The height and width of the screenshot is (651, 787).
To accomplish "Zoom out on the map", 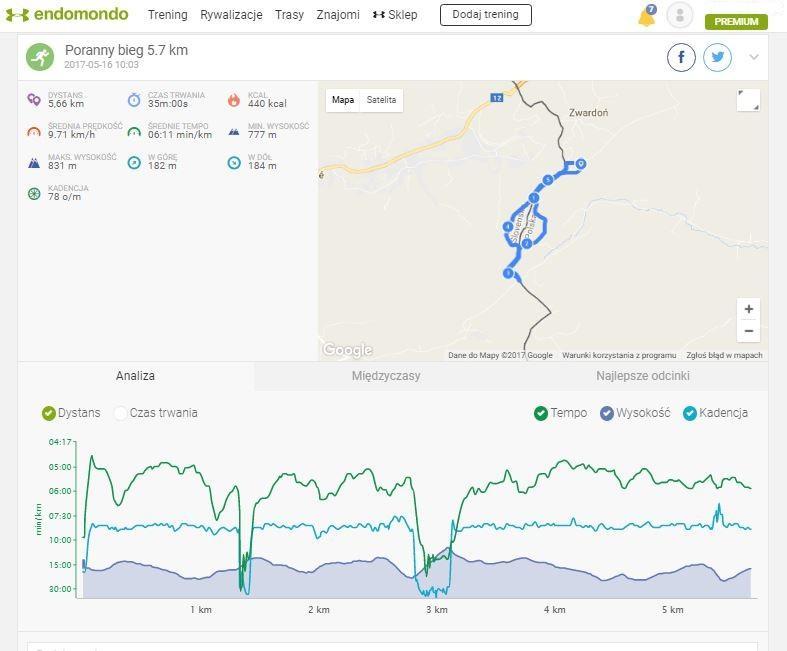I will (748, 331).
